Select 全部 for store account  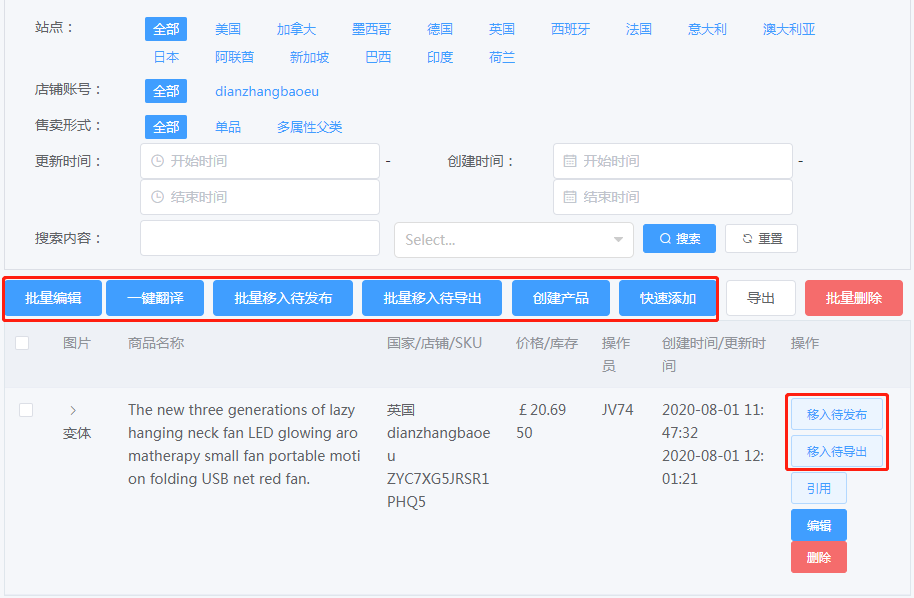[166, 91]
